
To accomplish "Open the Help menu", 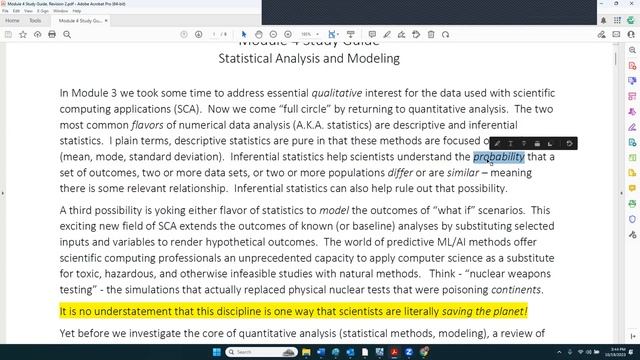I will pyautogui.click(x=77, y=11).
